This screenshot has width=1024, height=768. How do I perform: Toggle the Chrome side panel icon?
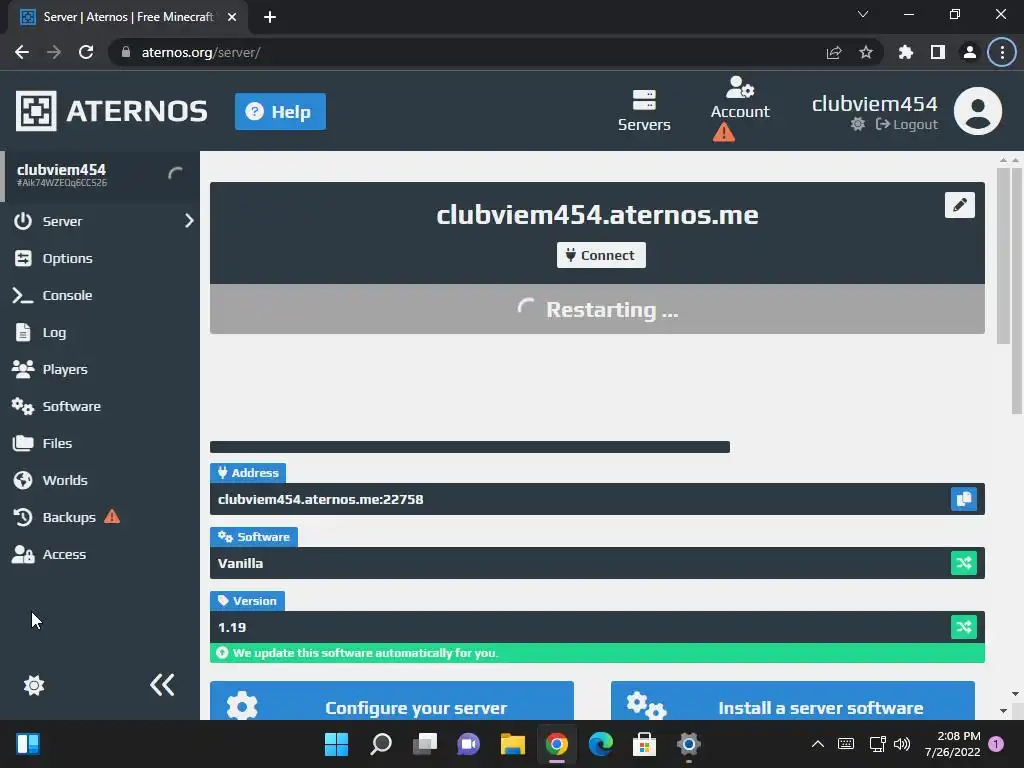[x=938, y=52]
